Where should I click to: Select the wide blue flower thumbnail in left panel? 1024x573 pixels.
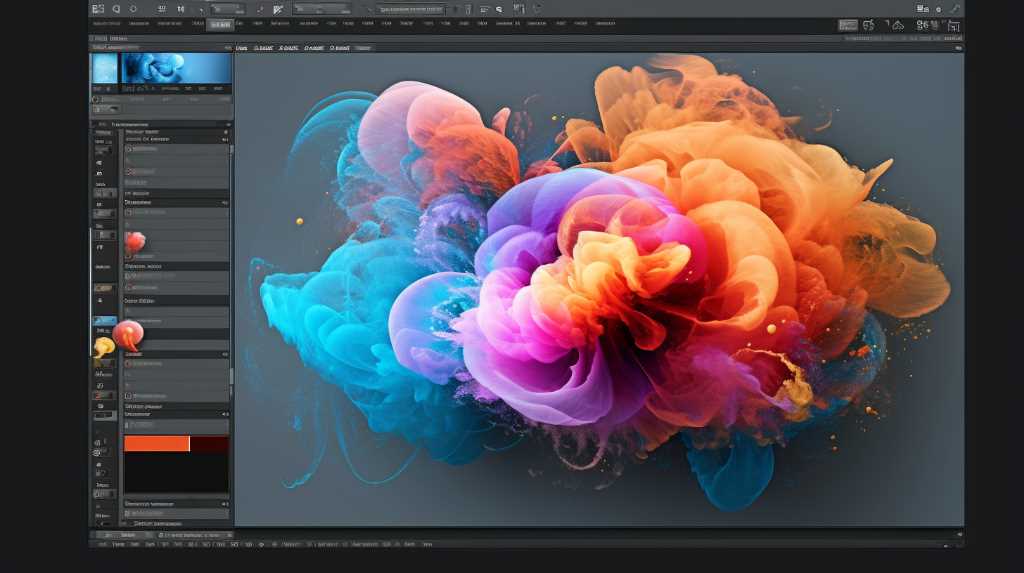(x=176, y=68)
